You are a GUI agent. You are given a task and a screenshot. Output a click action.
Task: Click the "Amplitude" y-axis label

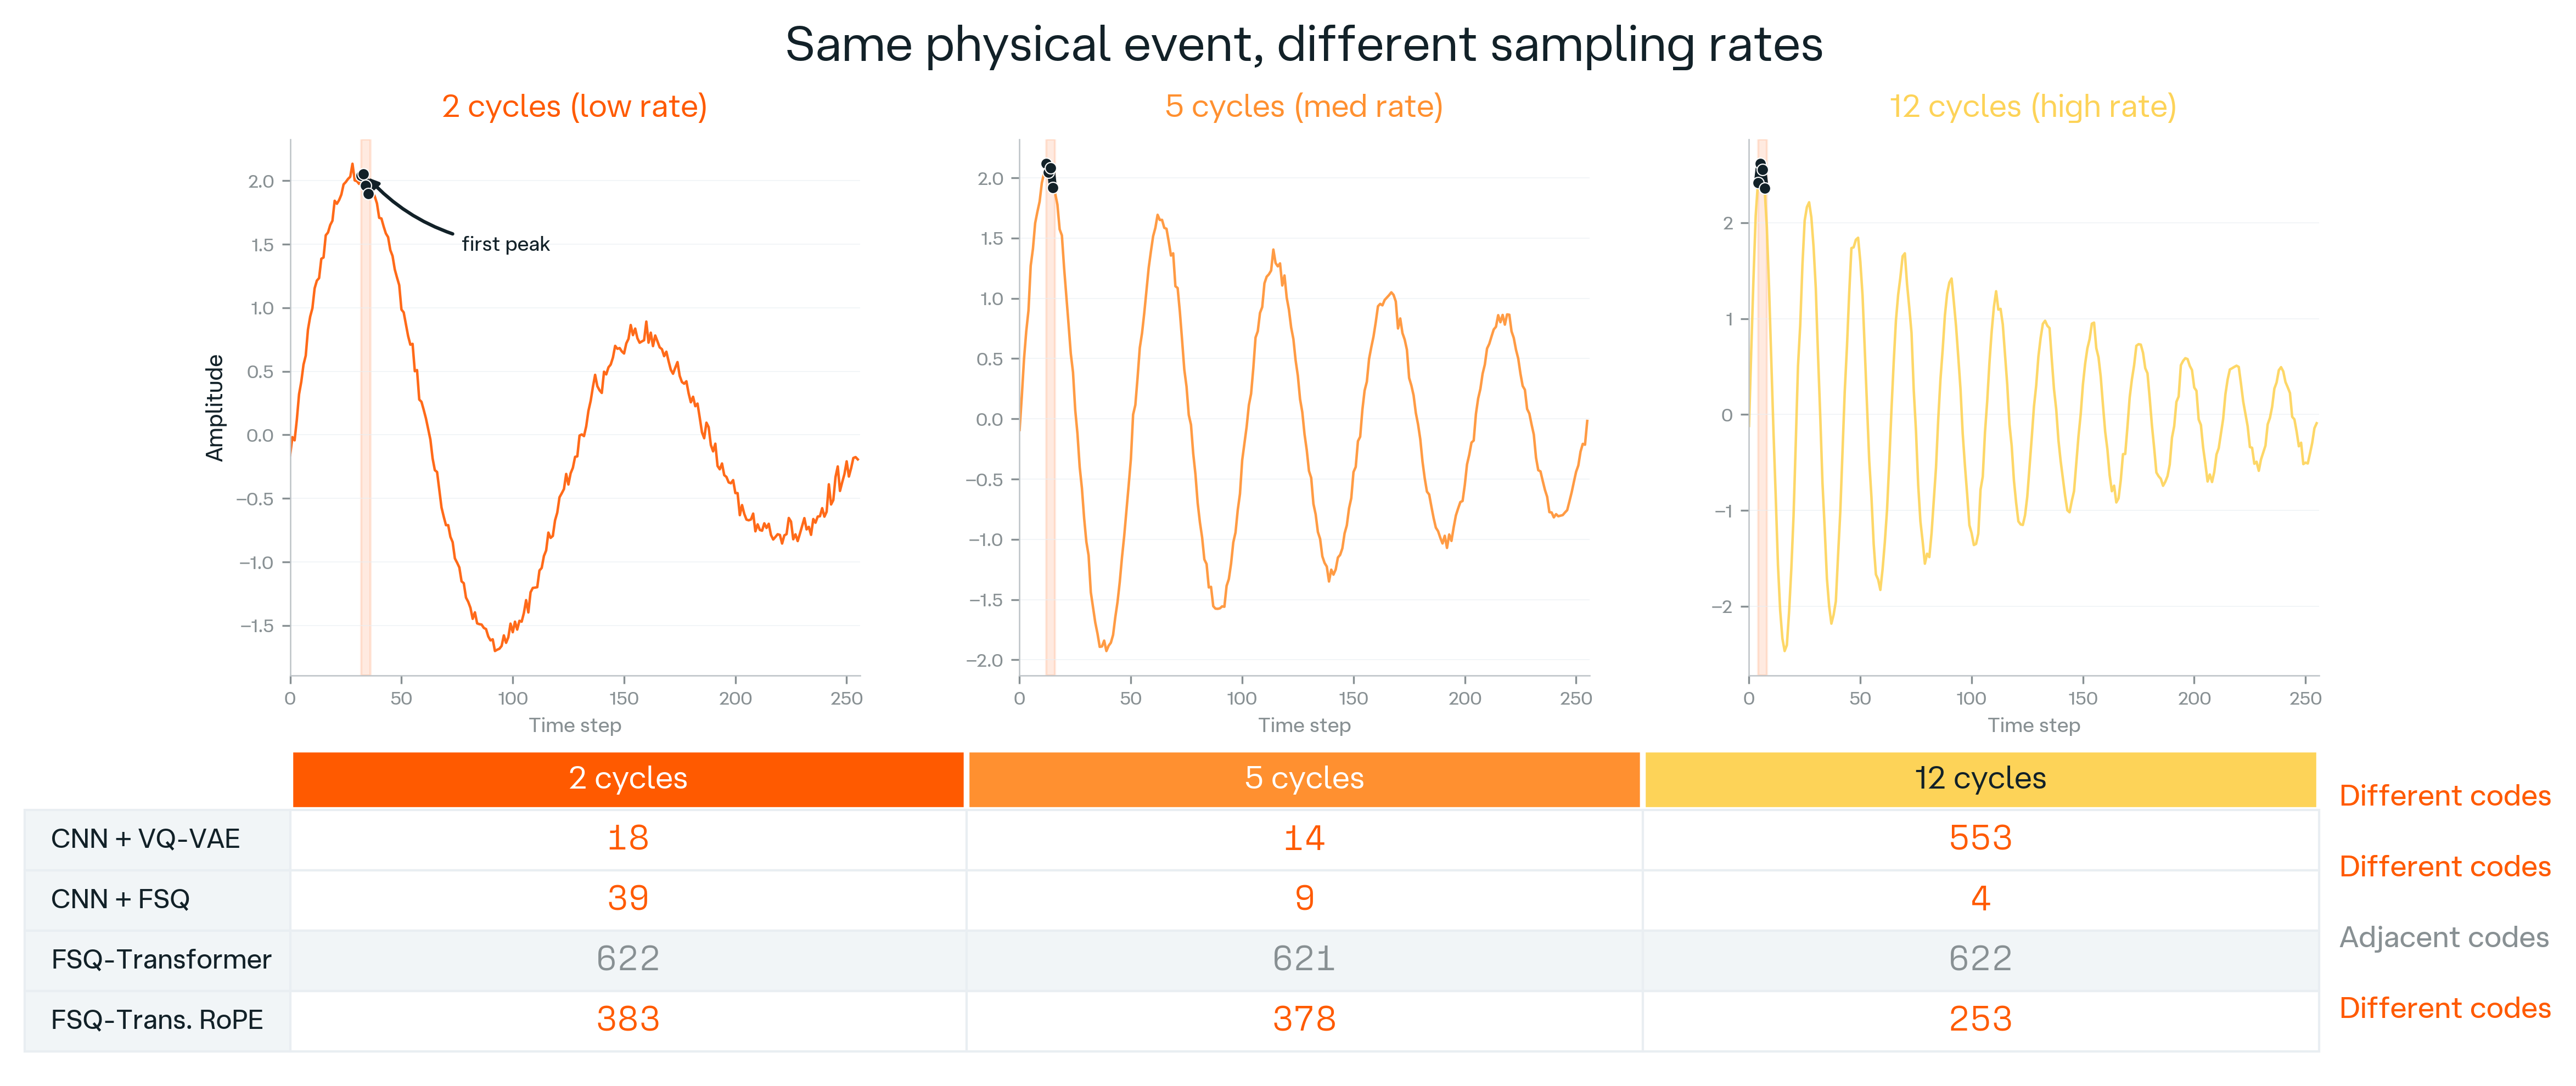point(214,408)
